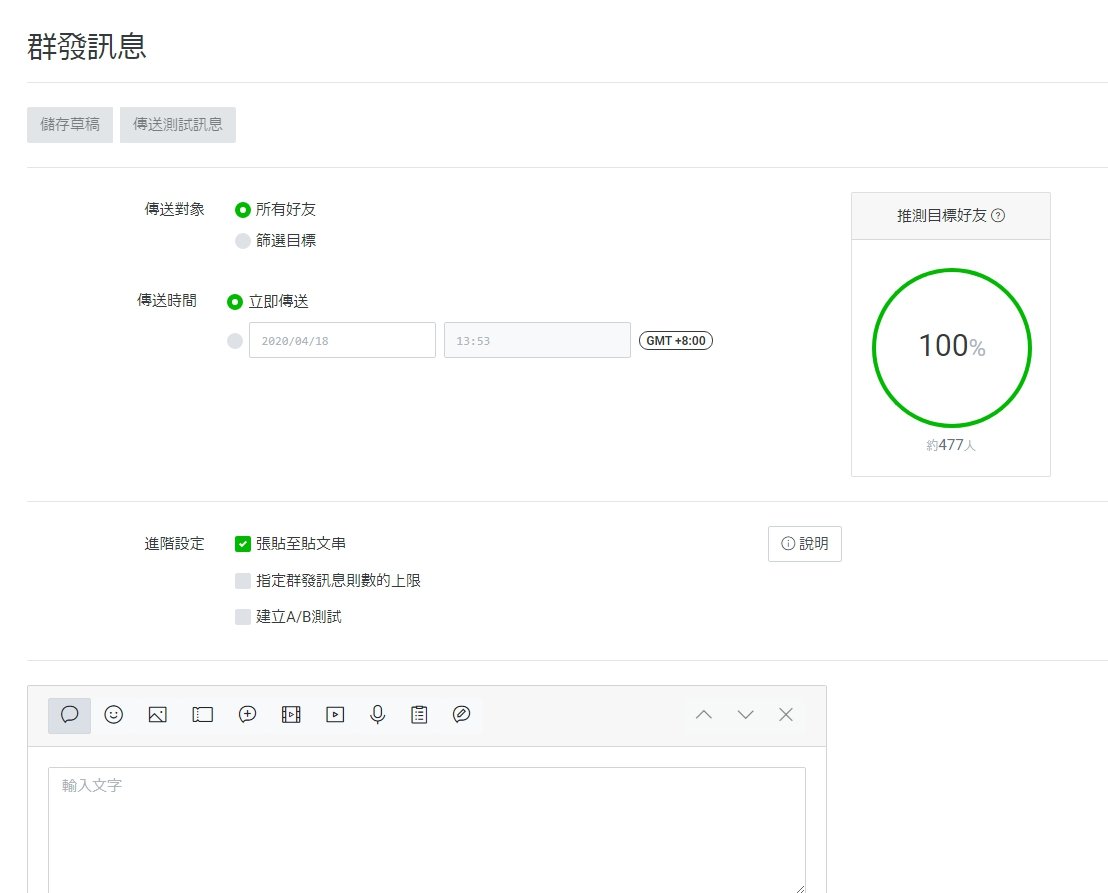Select the text message speech bubble icon
The width and height of the screenshot is (1108, 893).
pyautogui.click(x=70, y=715)
